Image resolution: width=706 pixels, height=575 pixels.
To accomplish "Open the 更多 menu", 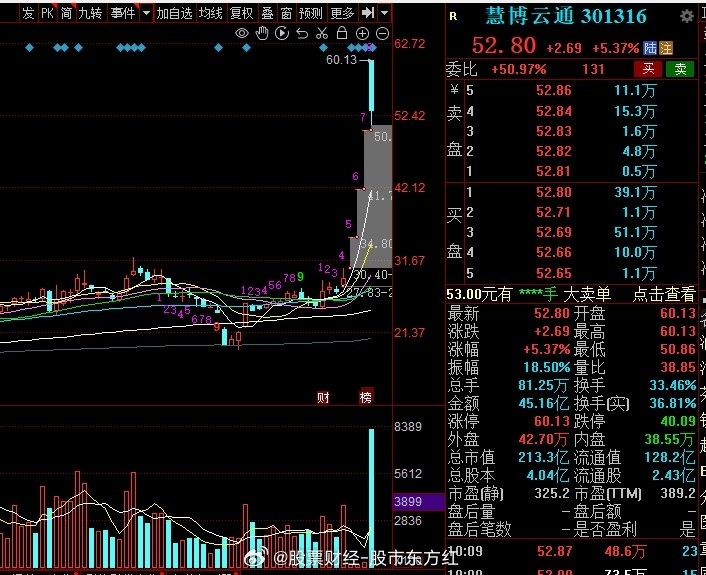I will tap(342, 13).
